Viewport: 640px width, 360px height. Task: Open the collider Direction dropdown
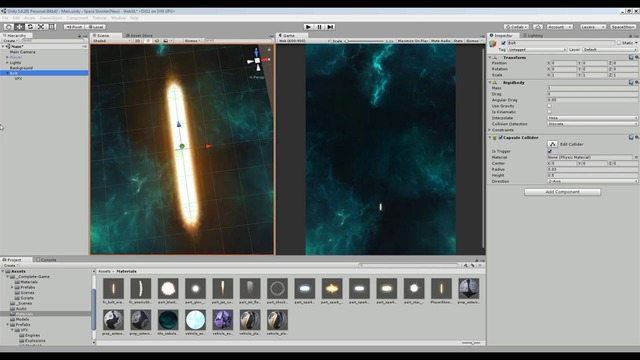click(593, 181)
